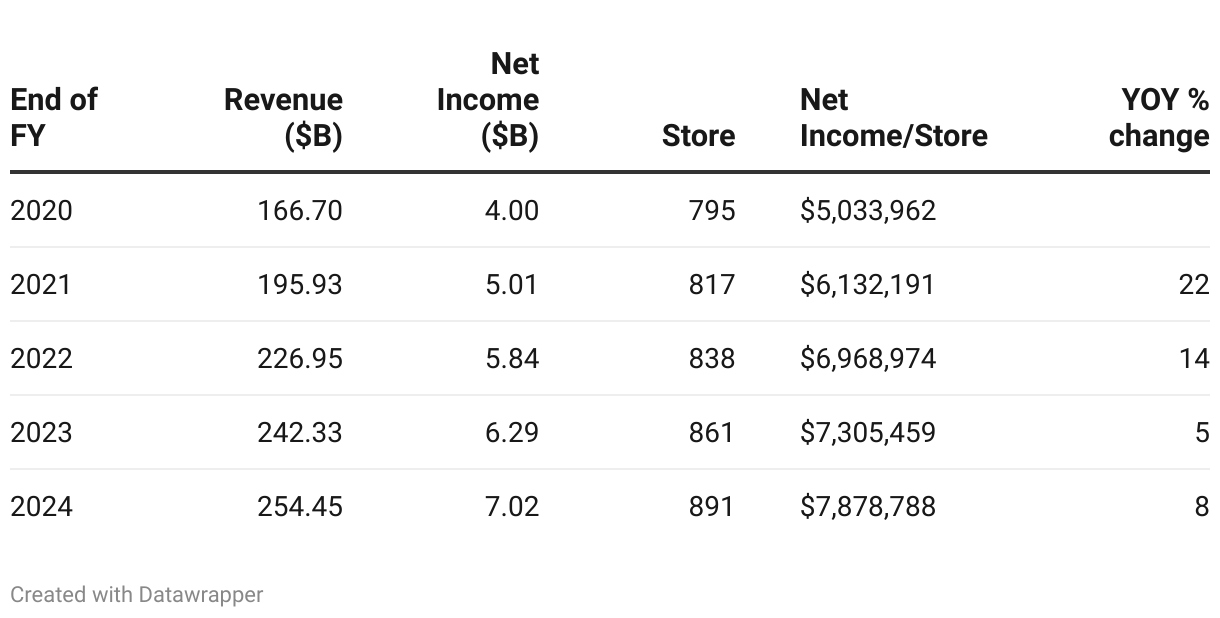Click the 'Net Income ($B)' column header
This screenshot has height=618, width=1220.
point(488,99)
